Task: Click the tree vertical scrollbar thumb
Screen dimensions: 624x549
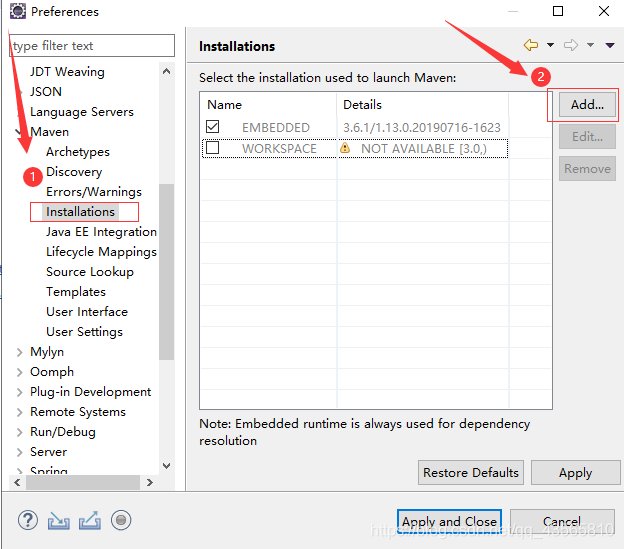Action: [167, 272]
